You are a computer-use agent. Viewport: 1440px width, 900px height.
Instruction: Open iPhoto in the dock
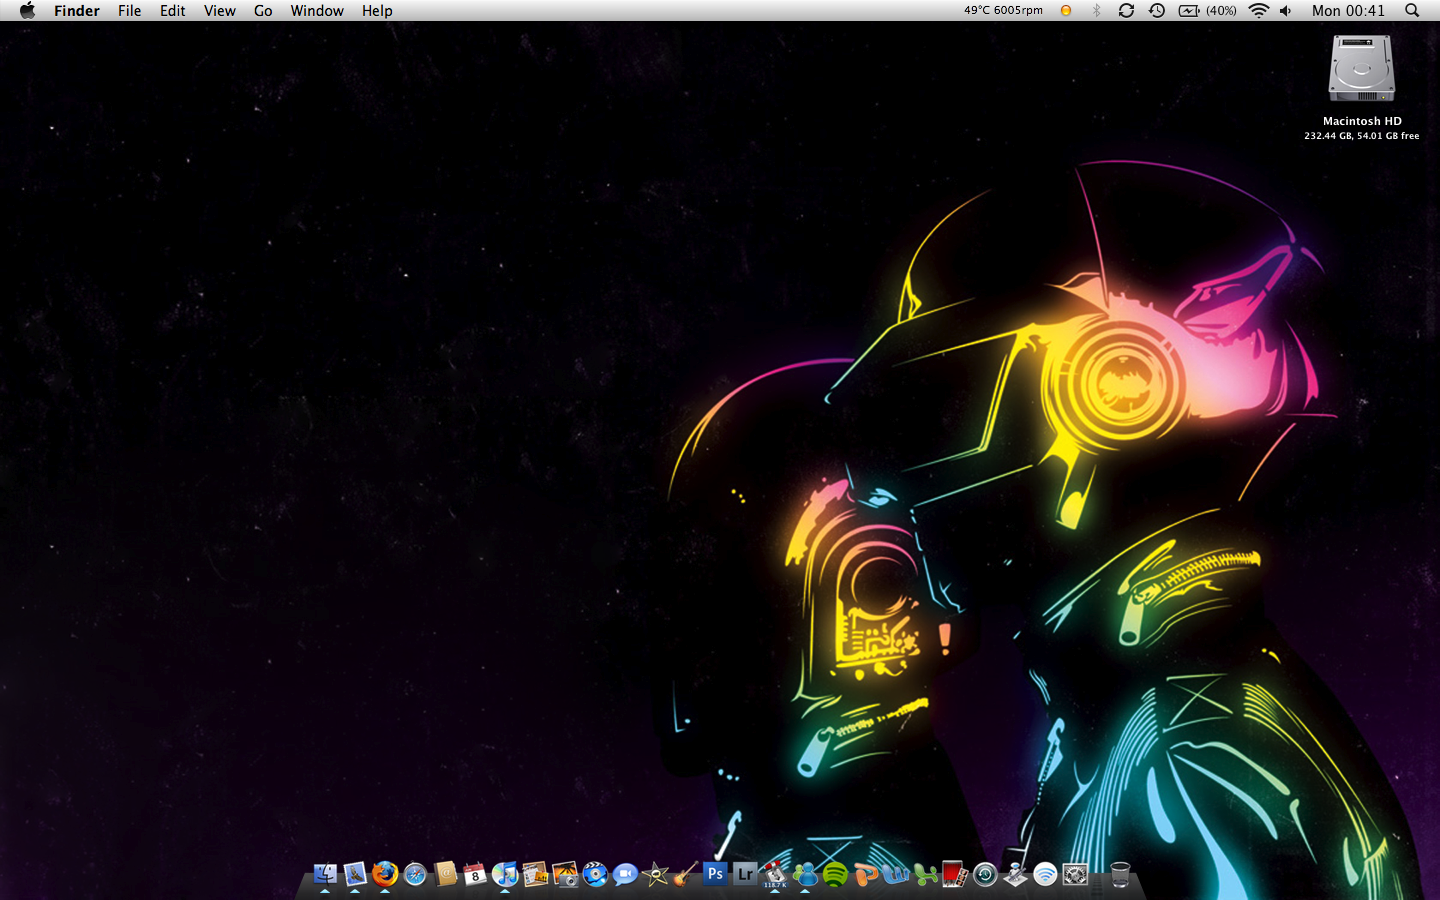[565, 874]
